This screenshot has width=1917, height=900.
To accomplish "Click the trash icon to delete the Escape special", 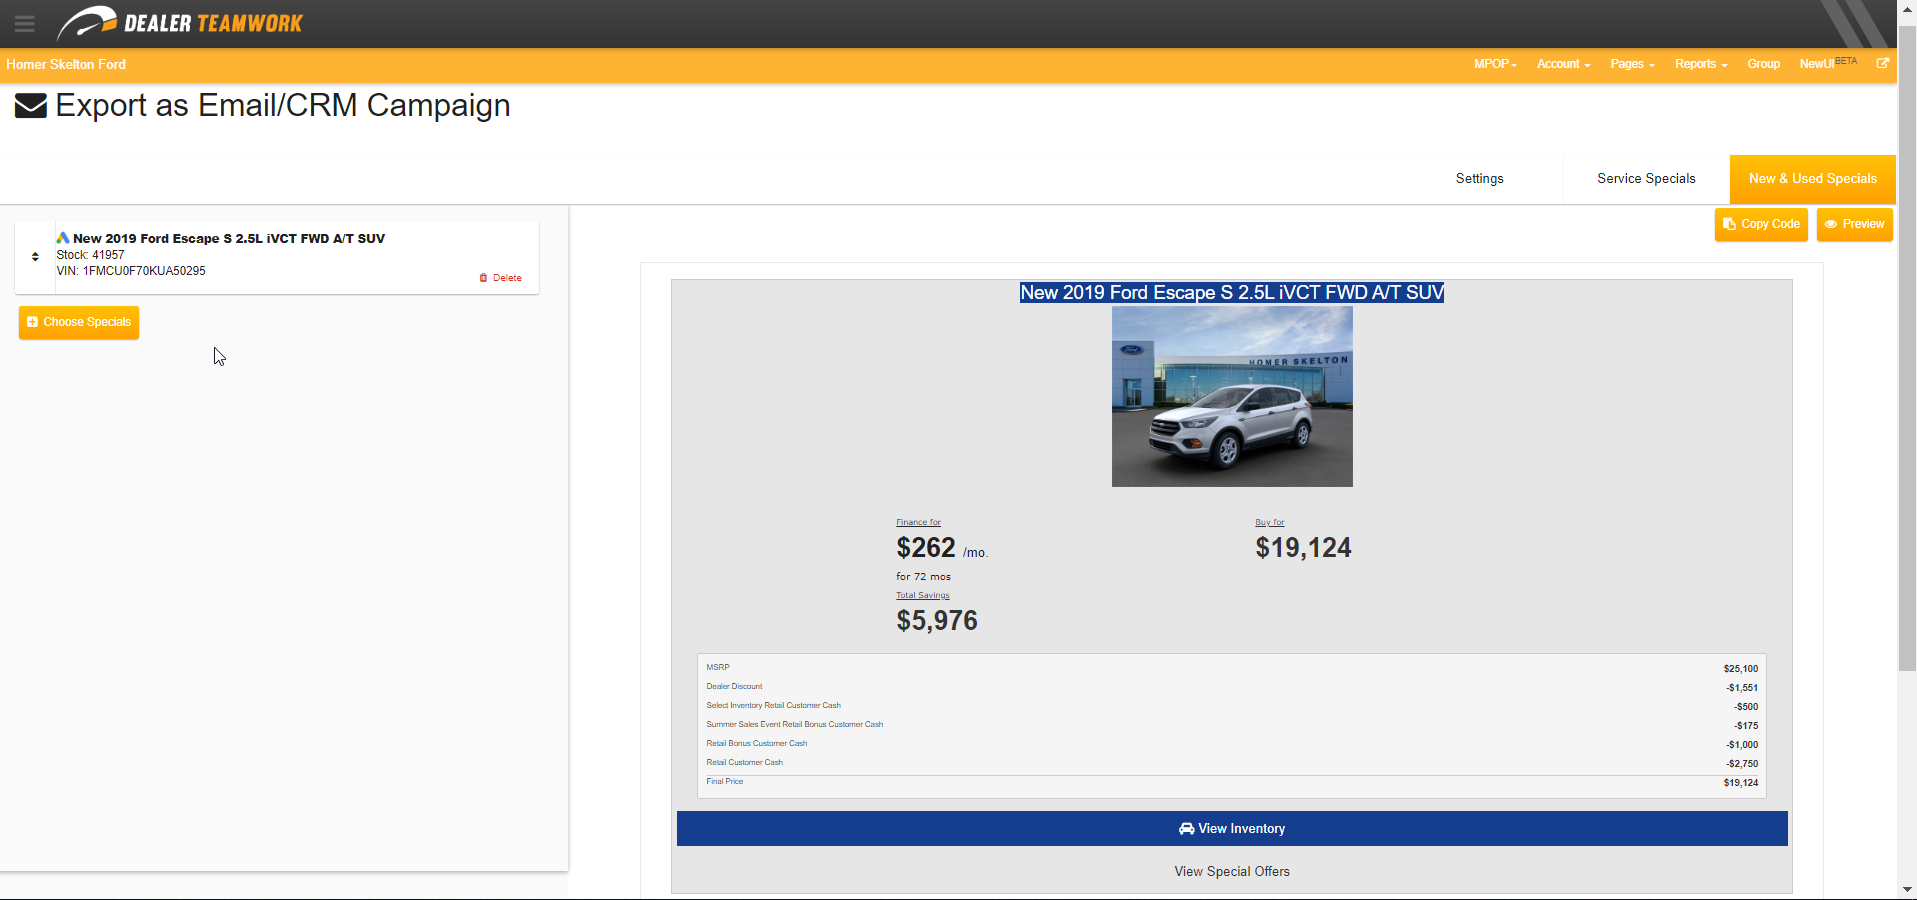I will [484, 277].
